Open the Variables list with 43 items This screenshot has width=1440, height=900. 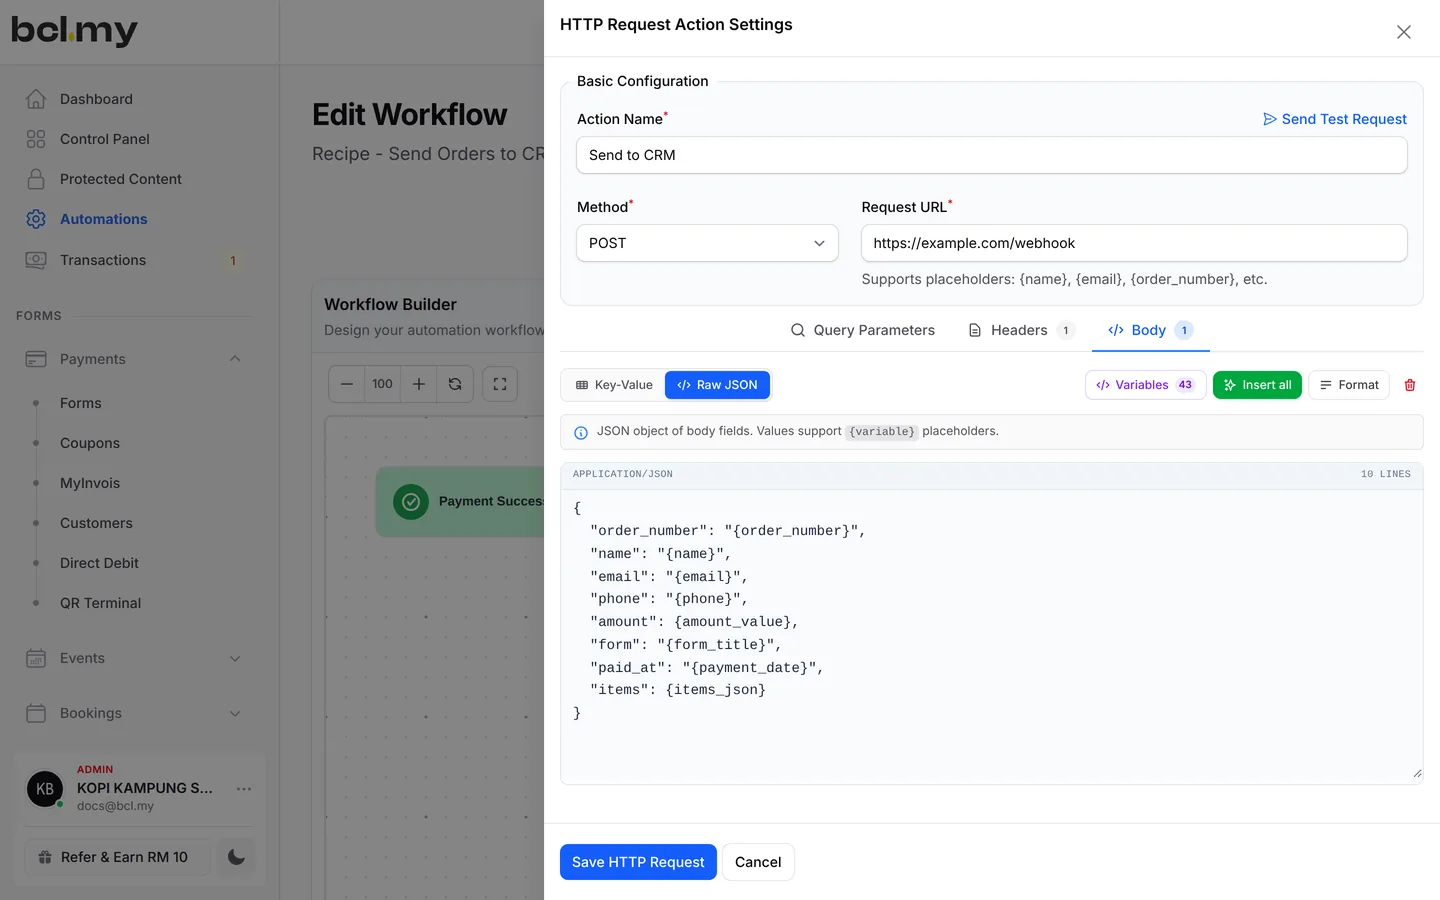tap(1145, 385)
